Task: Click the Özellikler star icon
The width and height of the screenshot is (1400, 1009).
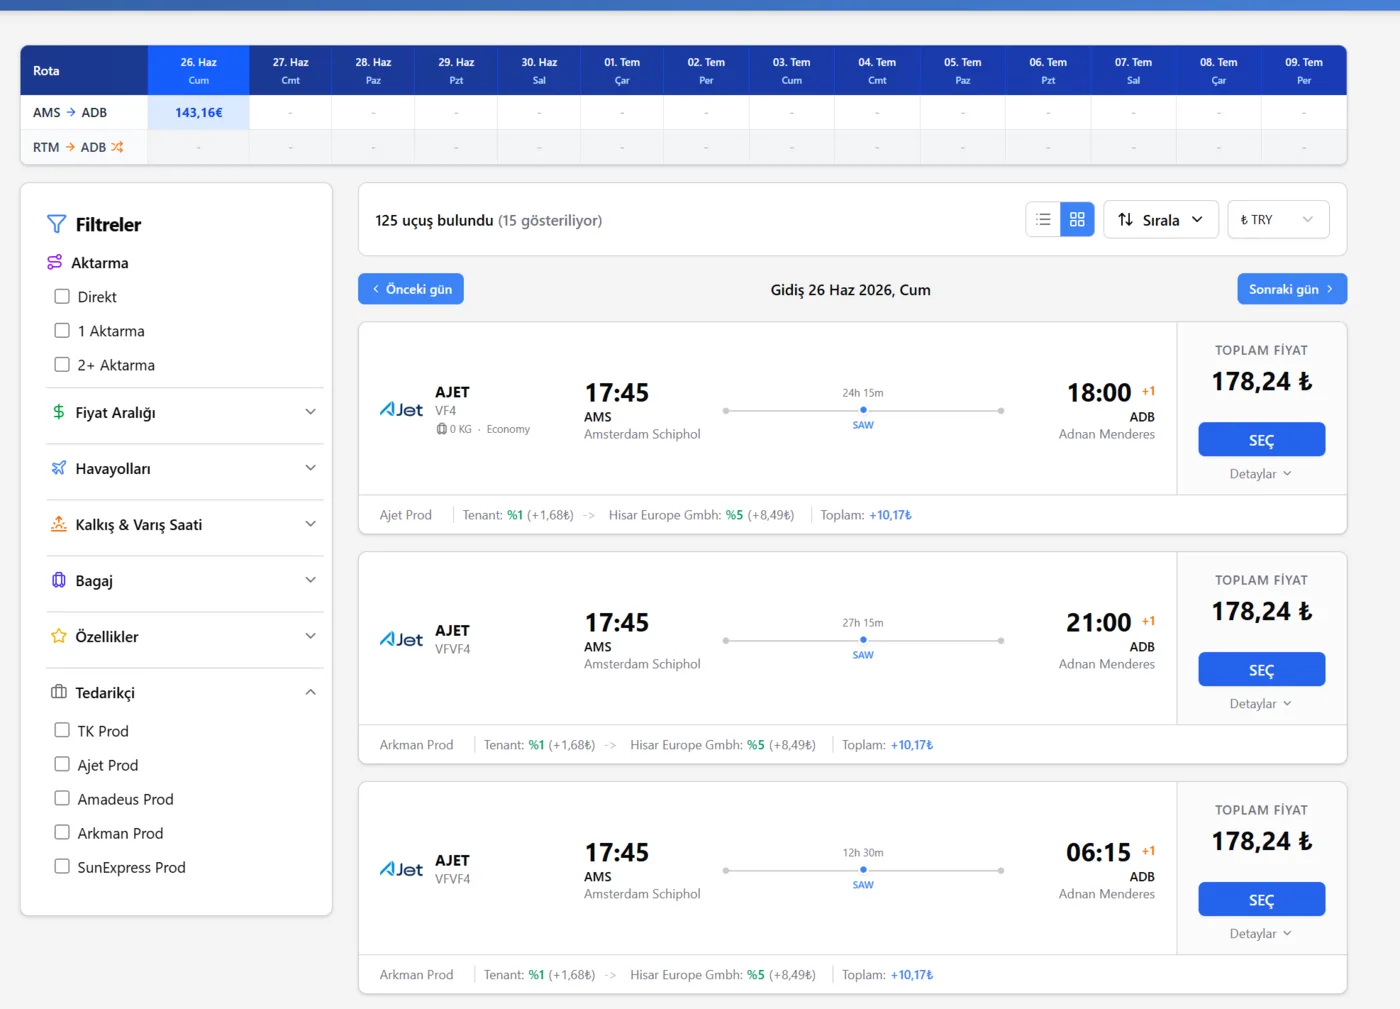Action: pos(59,636)
